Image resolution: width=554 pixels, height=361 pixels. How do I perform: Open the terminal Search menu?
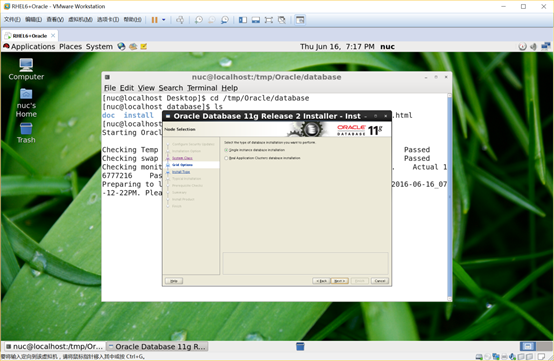[171, 88]
